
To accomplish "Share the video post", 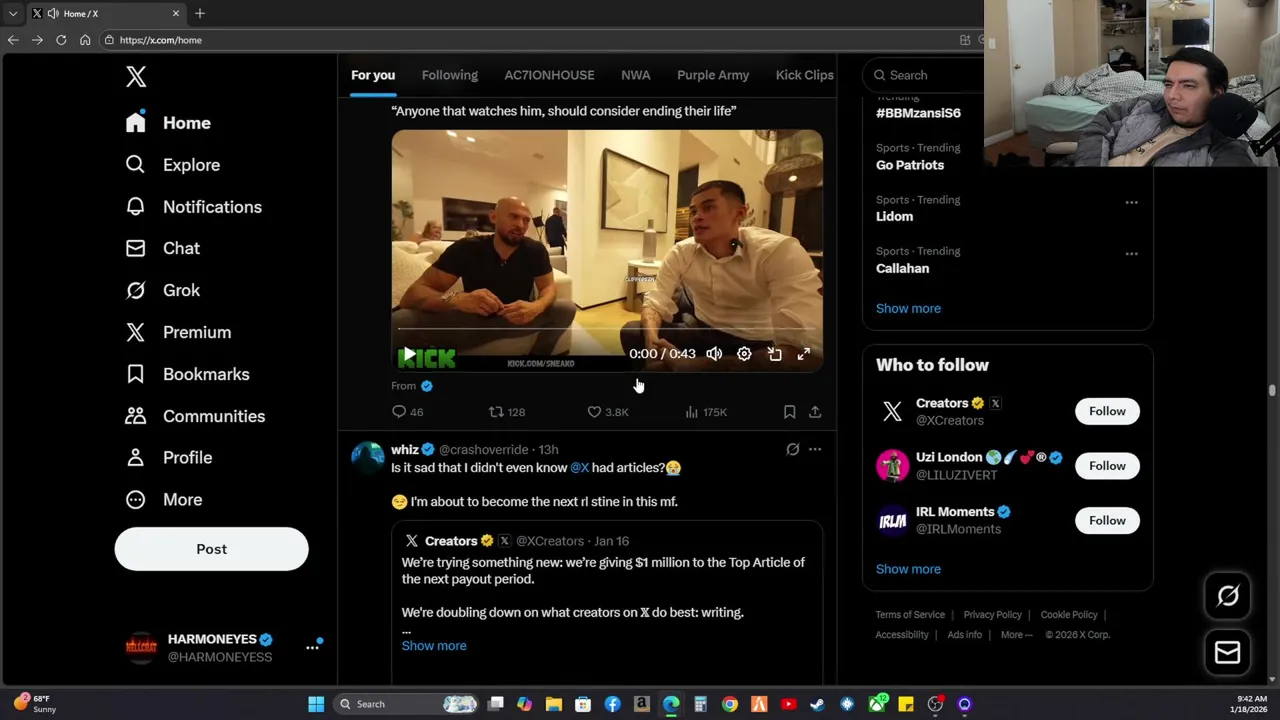I will pyautogui.click(x=815, y=412).
